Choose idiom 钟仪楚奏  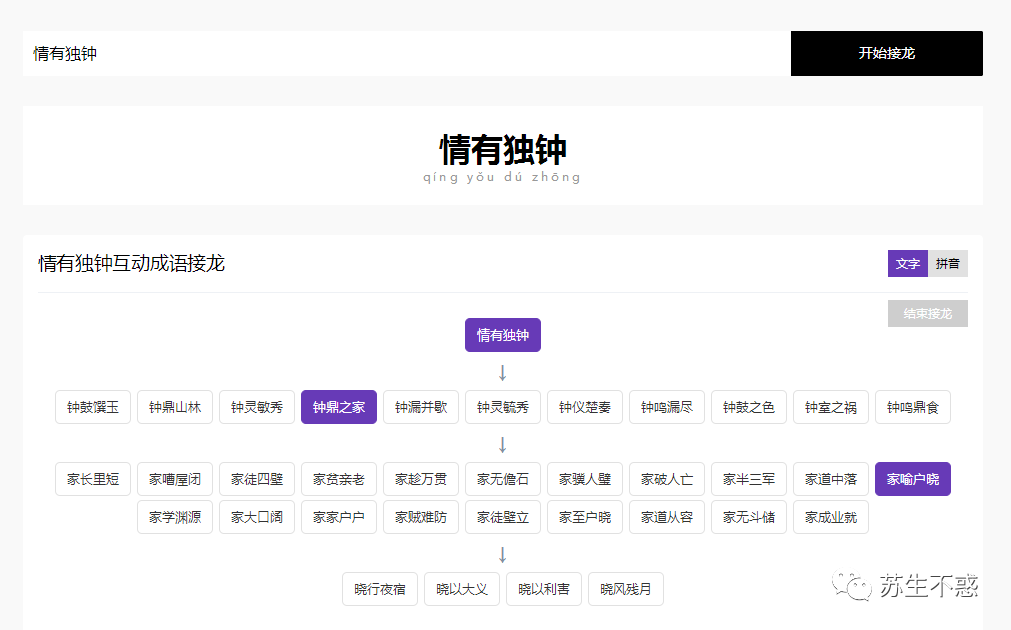pos(585,407)
